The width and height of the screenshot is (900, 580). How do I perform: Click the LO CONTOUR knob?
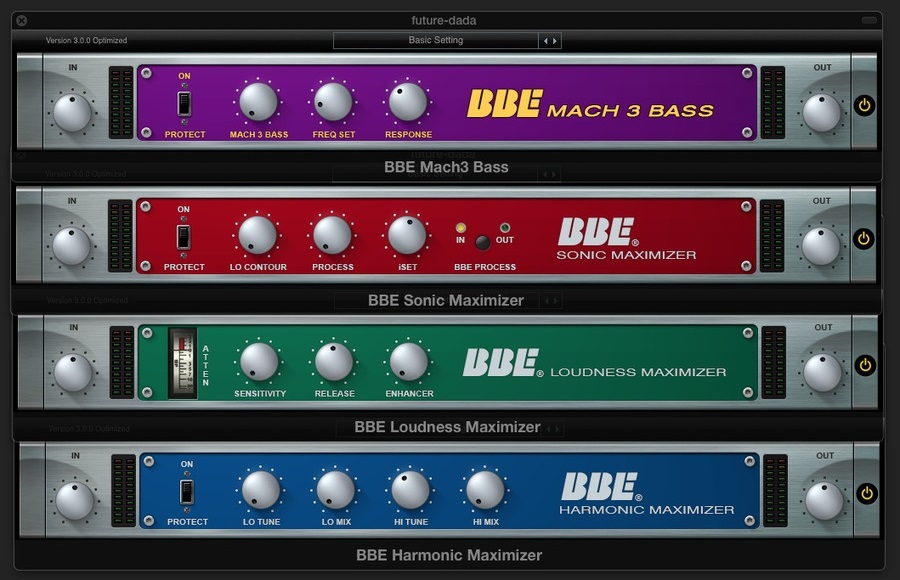click(x=257, y=235)
